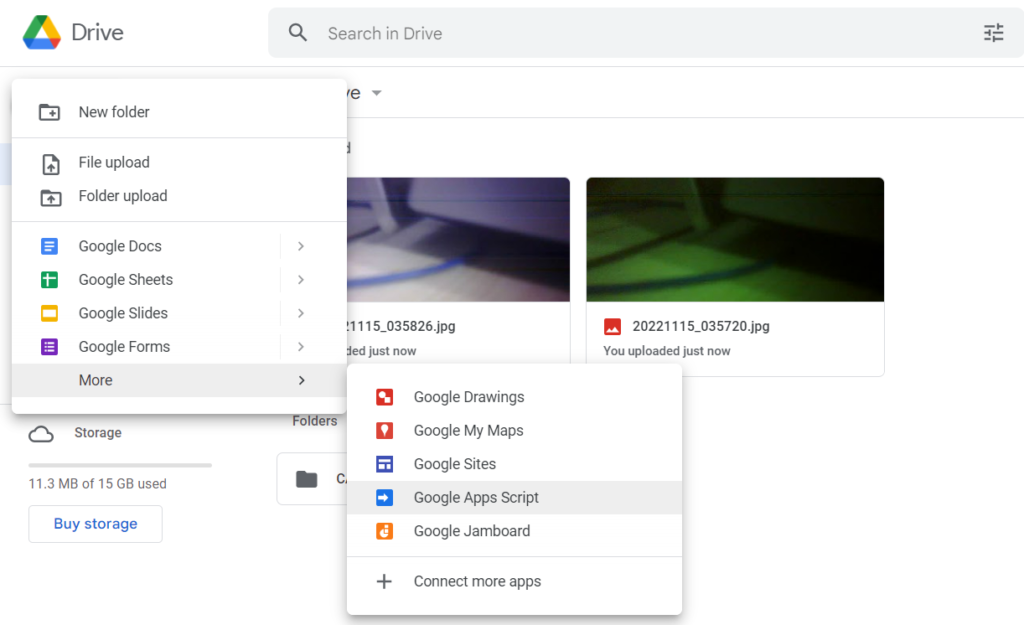Choose Connect more apps option

click(x=477, y=581)
